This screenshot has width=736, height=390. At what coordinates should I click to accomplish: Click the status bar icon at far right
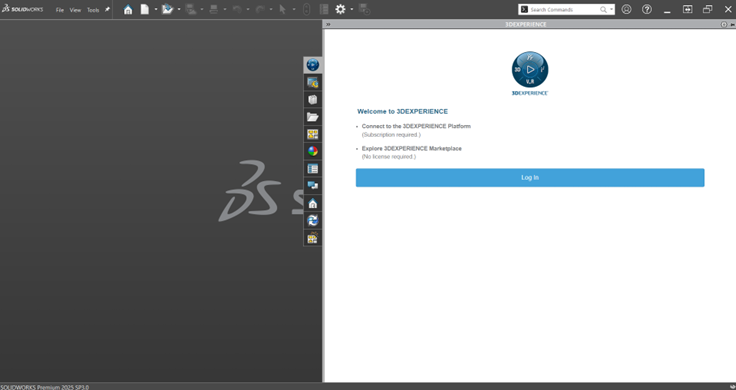point(733,387)
